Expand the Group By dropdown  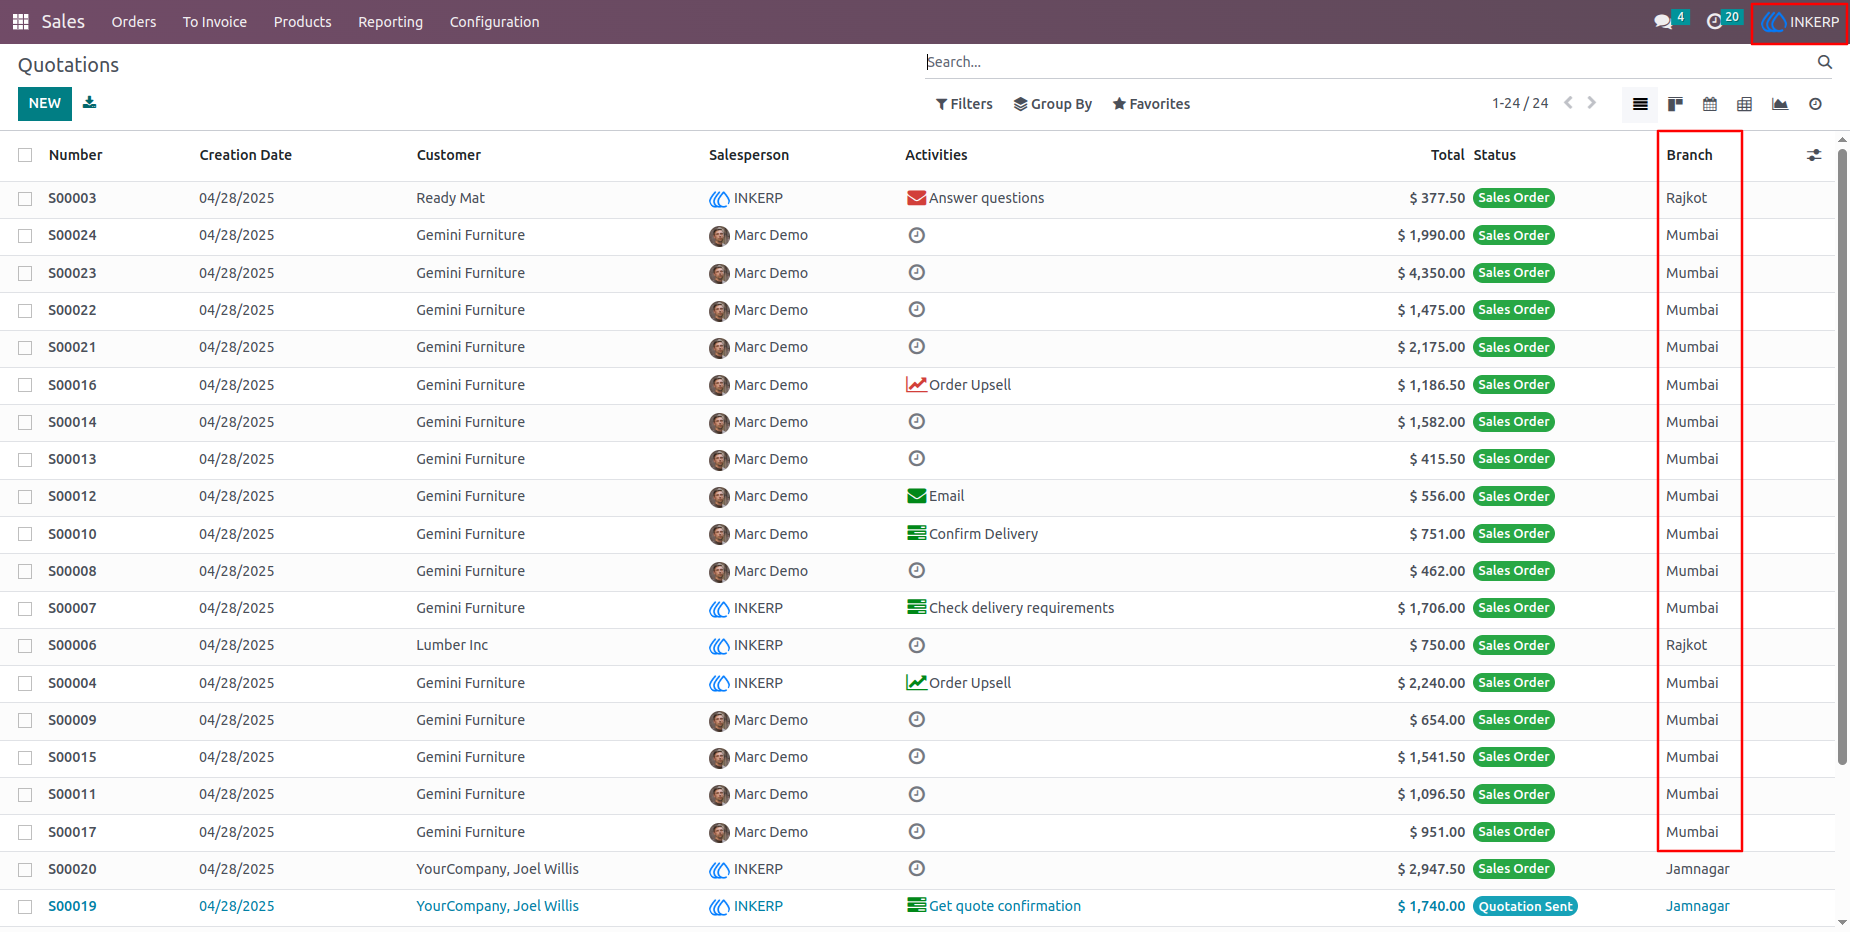(x=1052, y=104)
